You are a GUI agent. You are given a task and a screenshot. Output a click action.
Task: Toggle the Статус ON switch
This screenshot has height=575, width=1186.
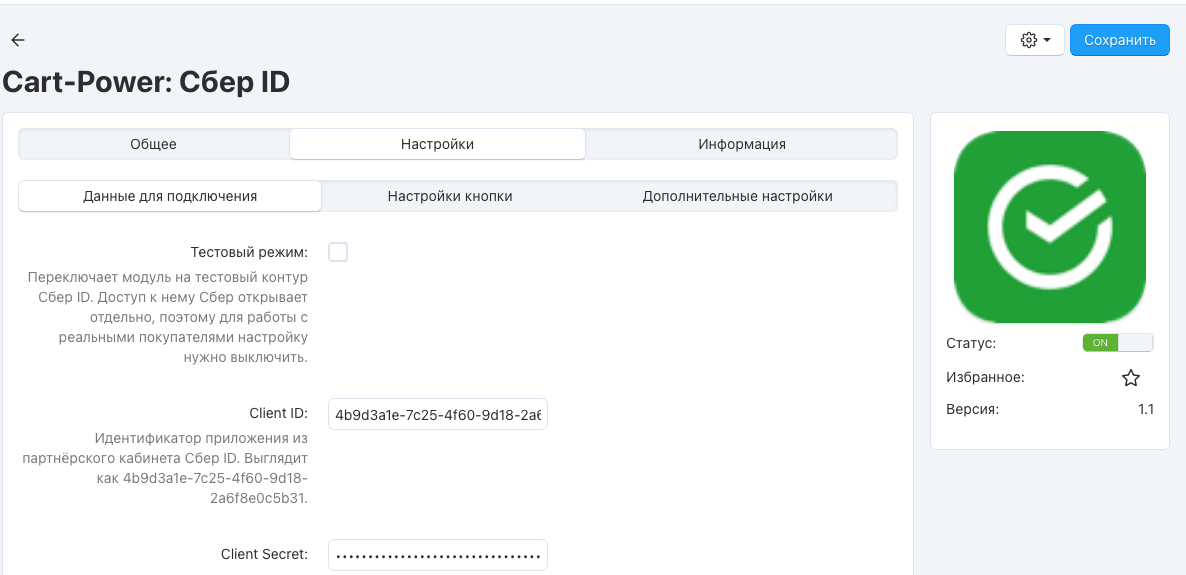pos(1117,343)
